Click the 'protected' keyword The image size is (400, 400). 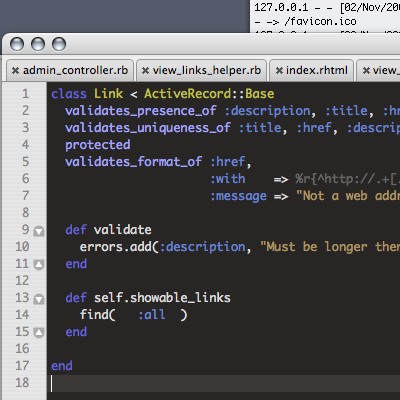coord(98,145)
